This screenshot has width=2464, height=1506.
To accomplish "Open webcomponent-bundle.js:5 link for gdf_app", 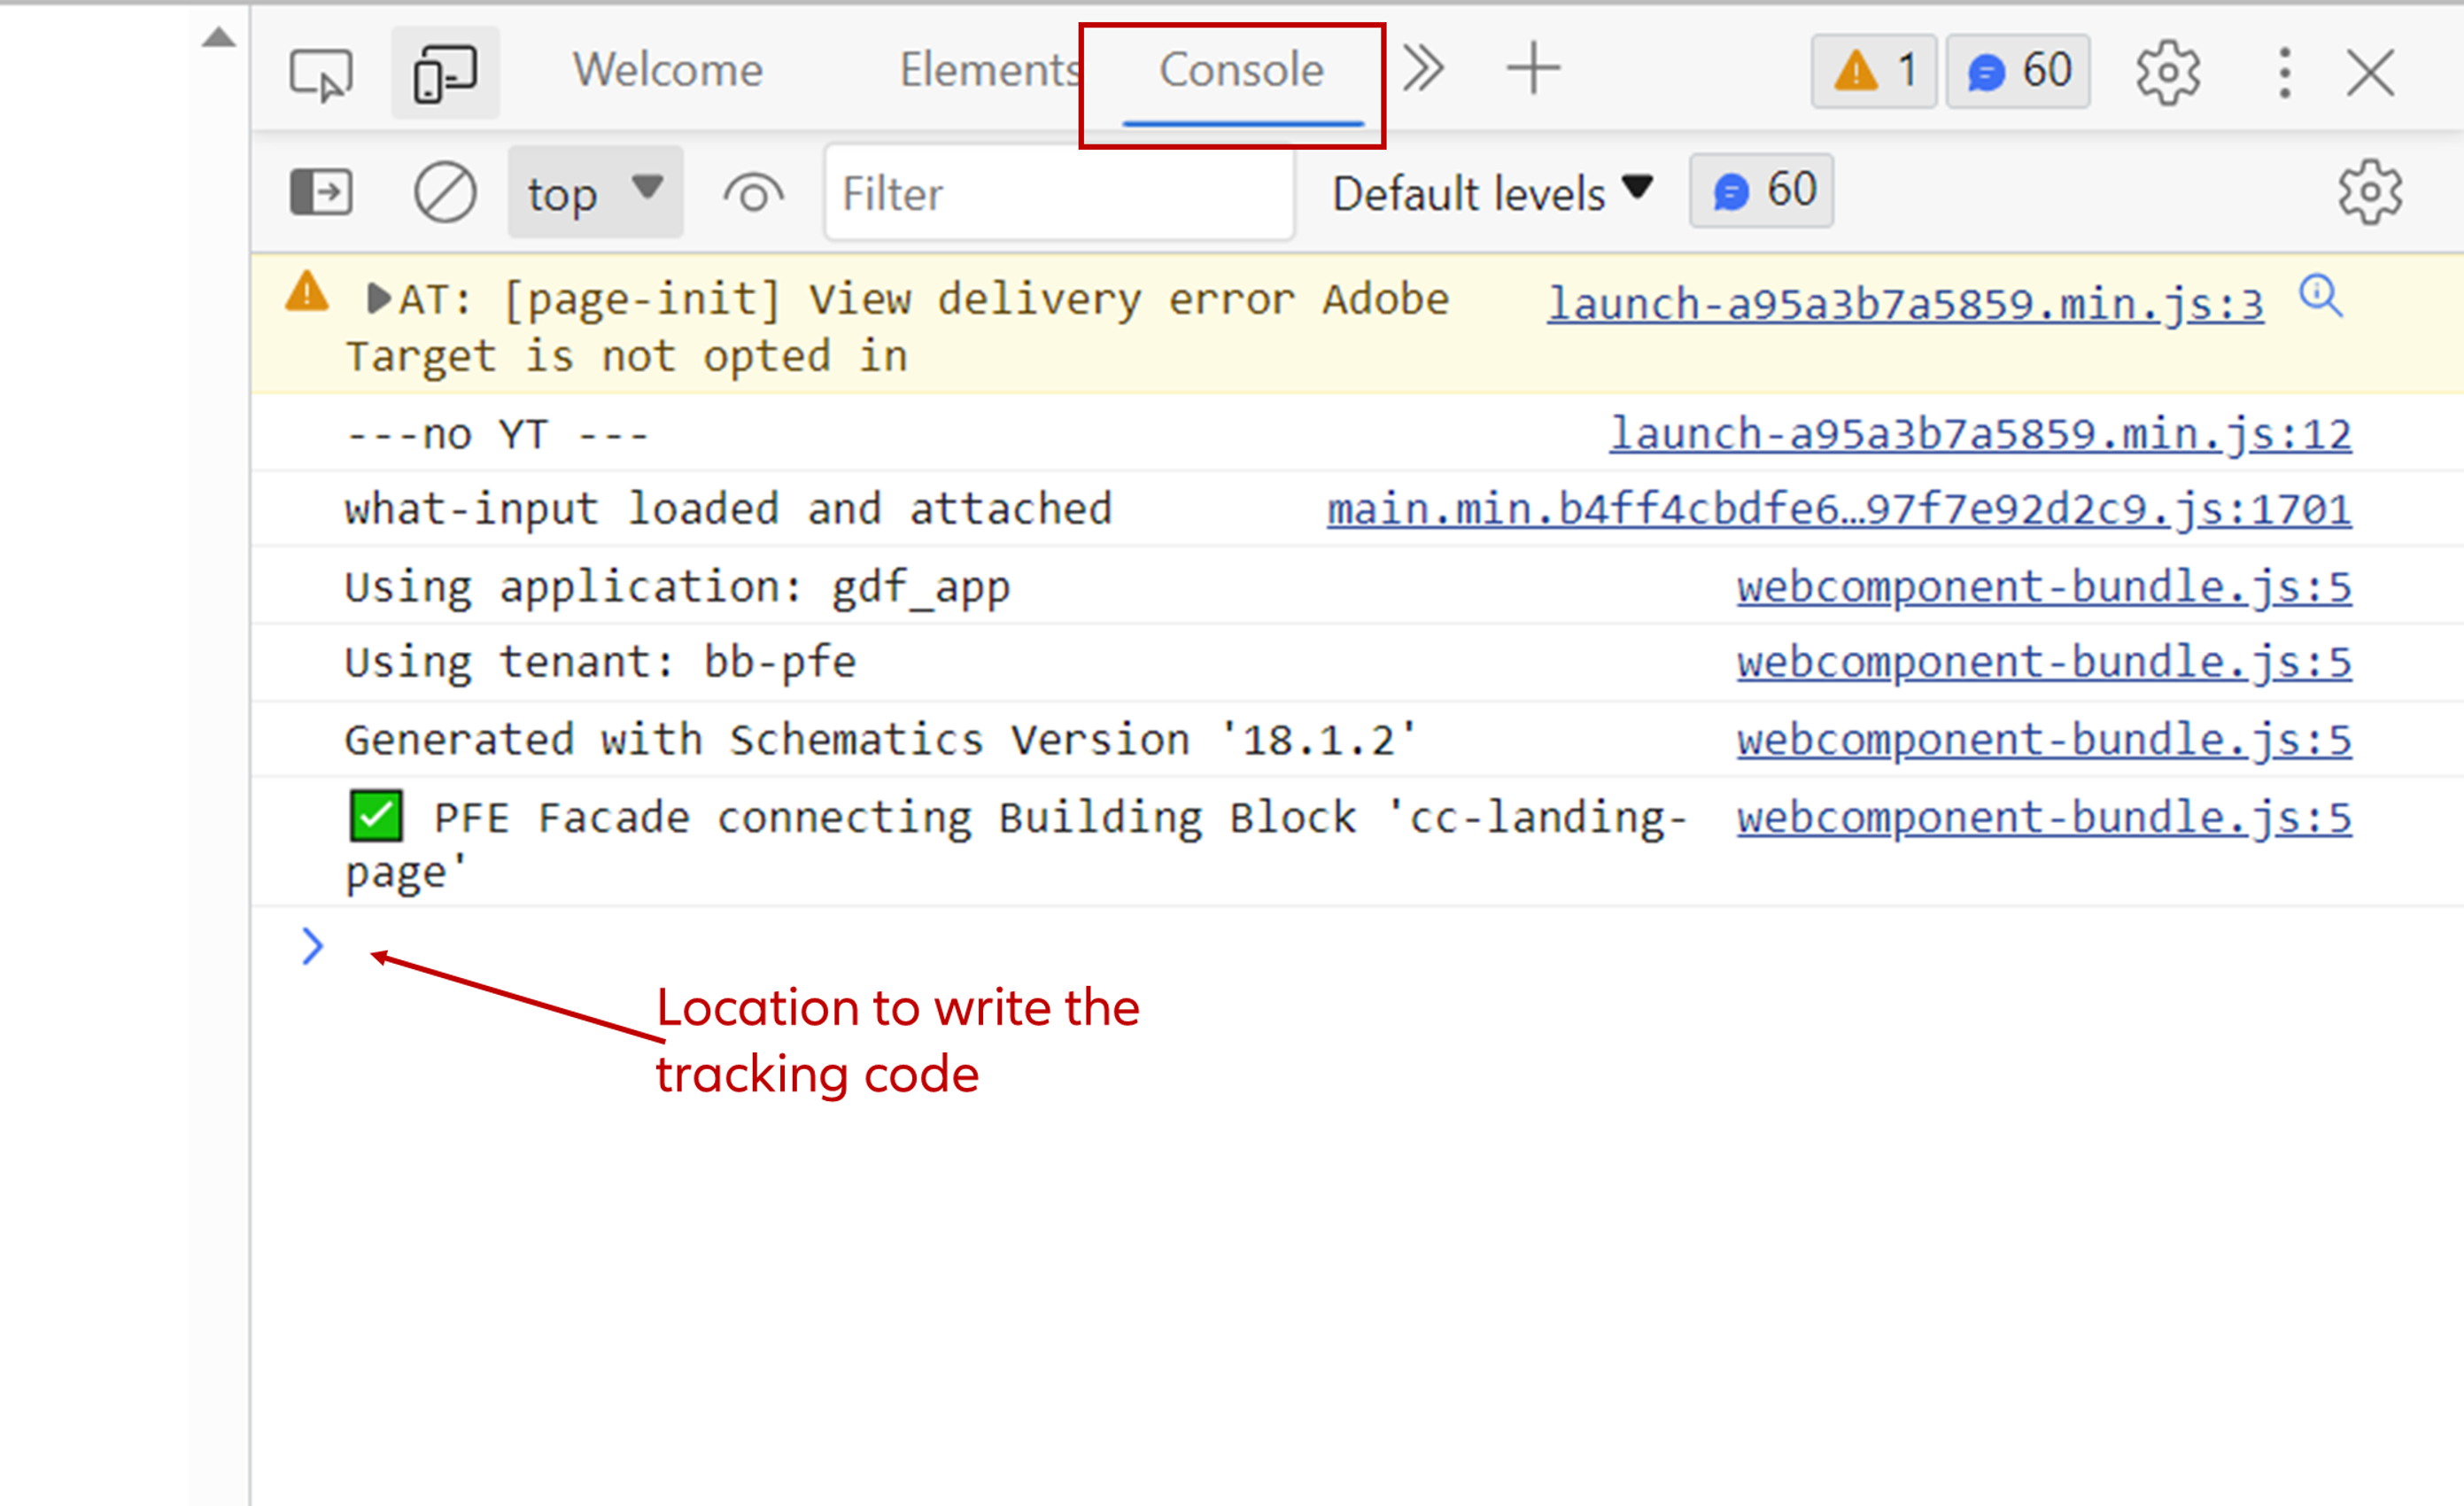I will pos(2044,587).
